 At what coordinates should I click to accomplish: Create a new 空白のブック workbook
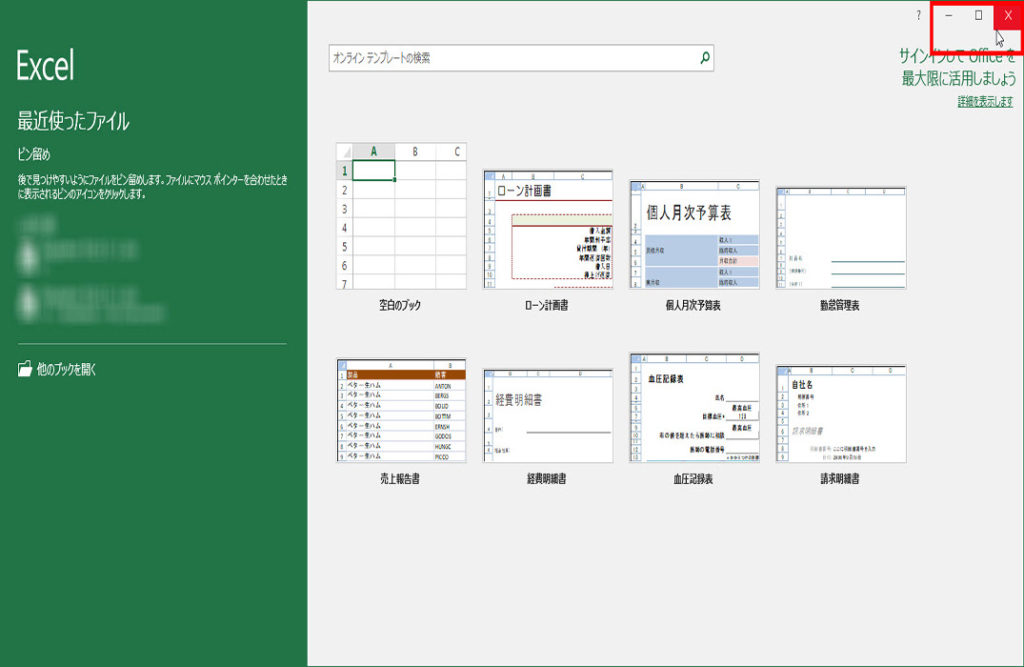401,216
